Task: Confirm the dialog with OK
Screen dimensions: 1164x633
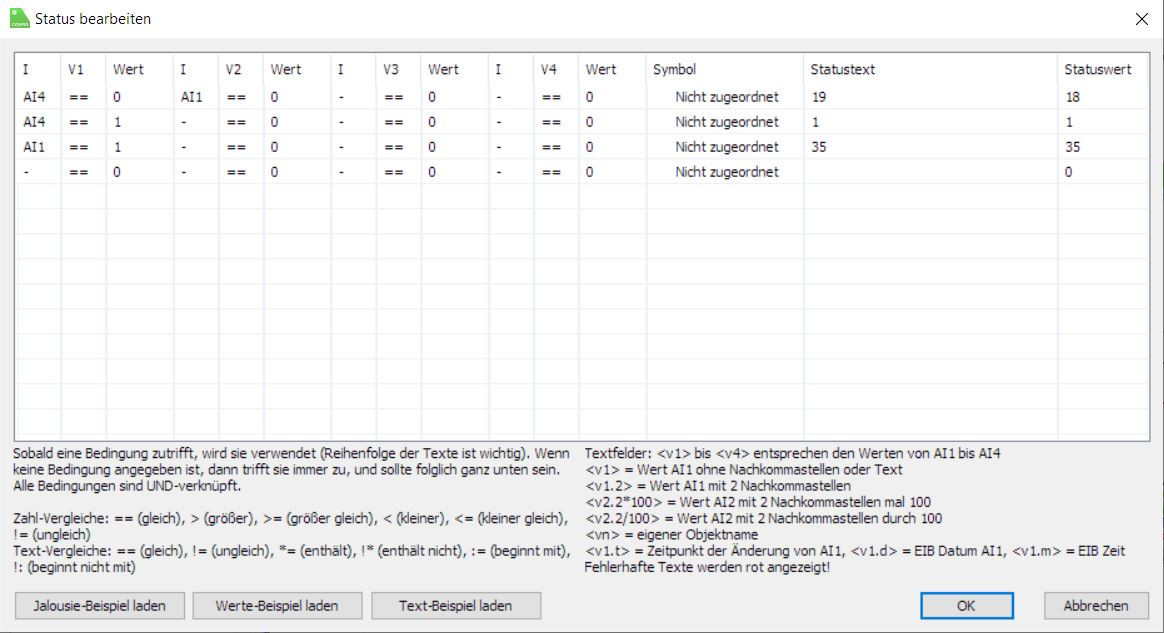Action: click(x=967, y=606)
